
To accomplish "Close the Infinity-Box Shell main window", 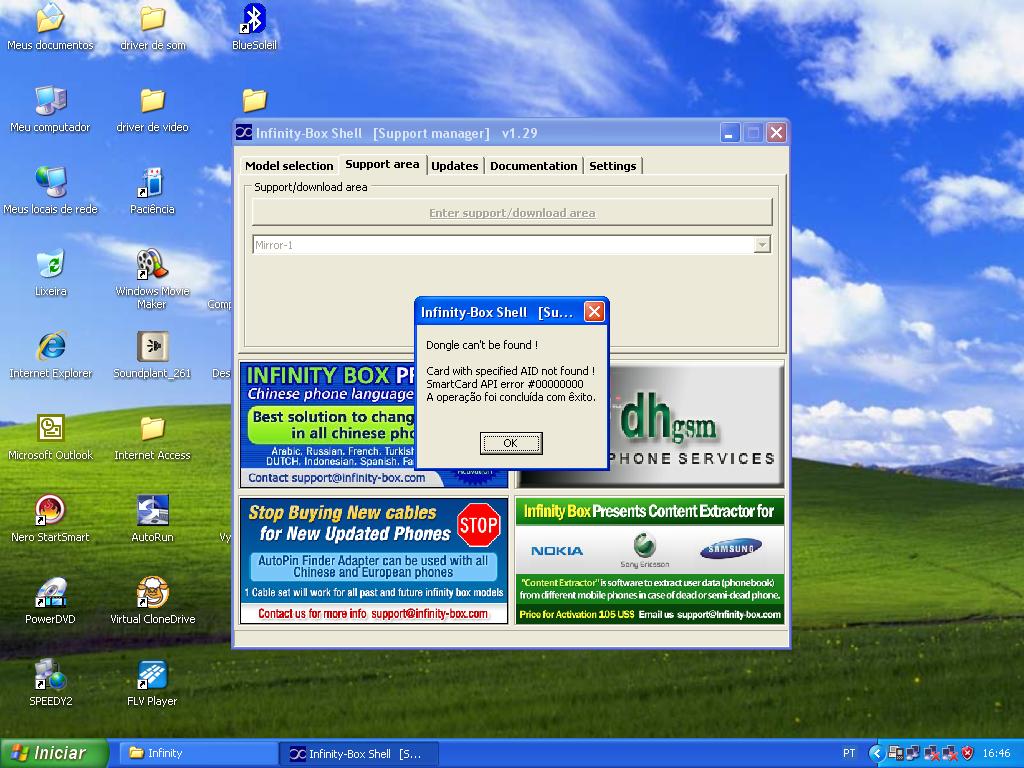I will (776, 133).
